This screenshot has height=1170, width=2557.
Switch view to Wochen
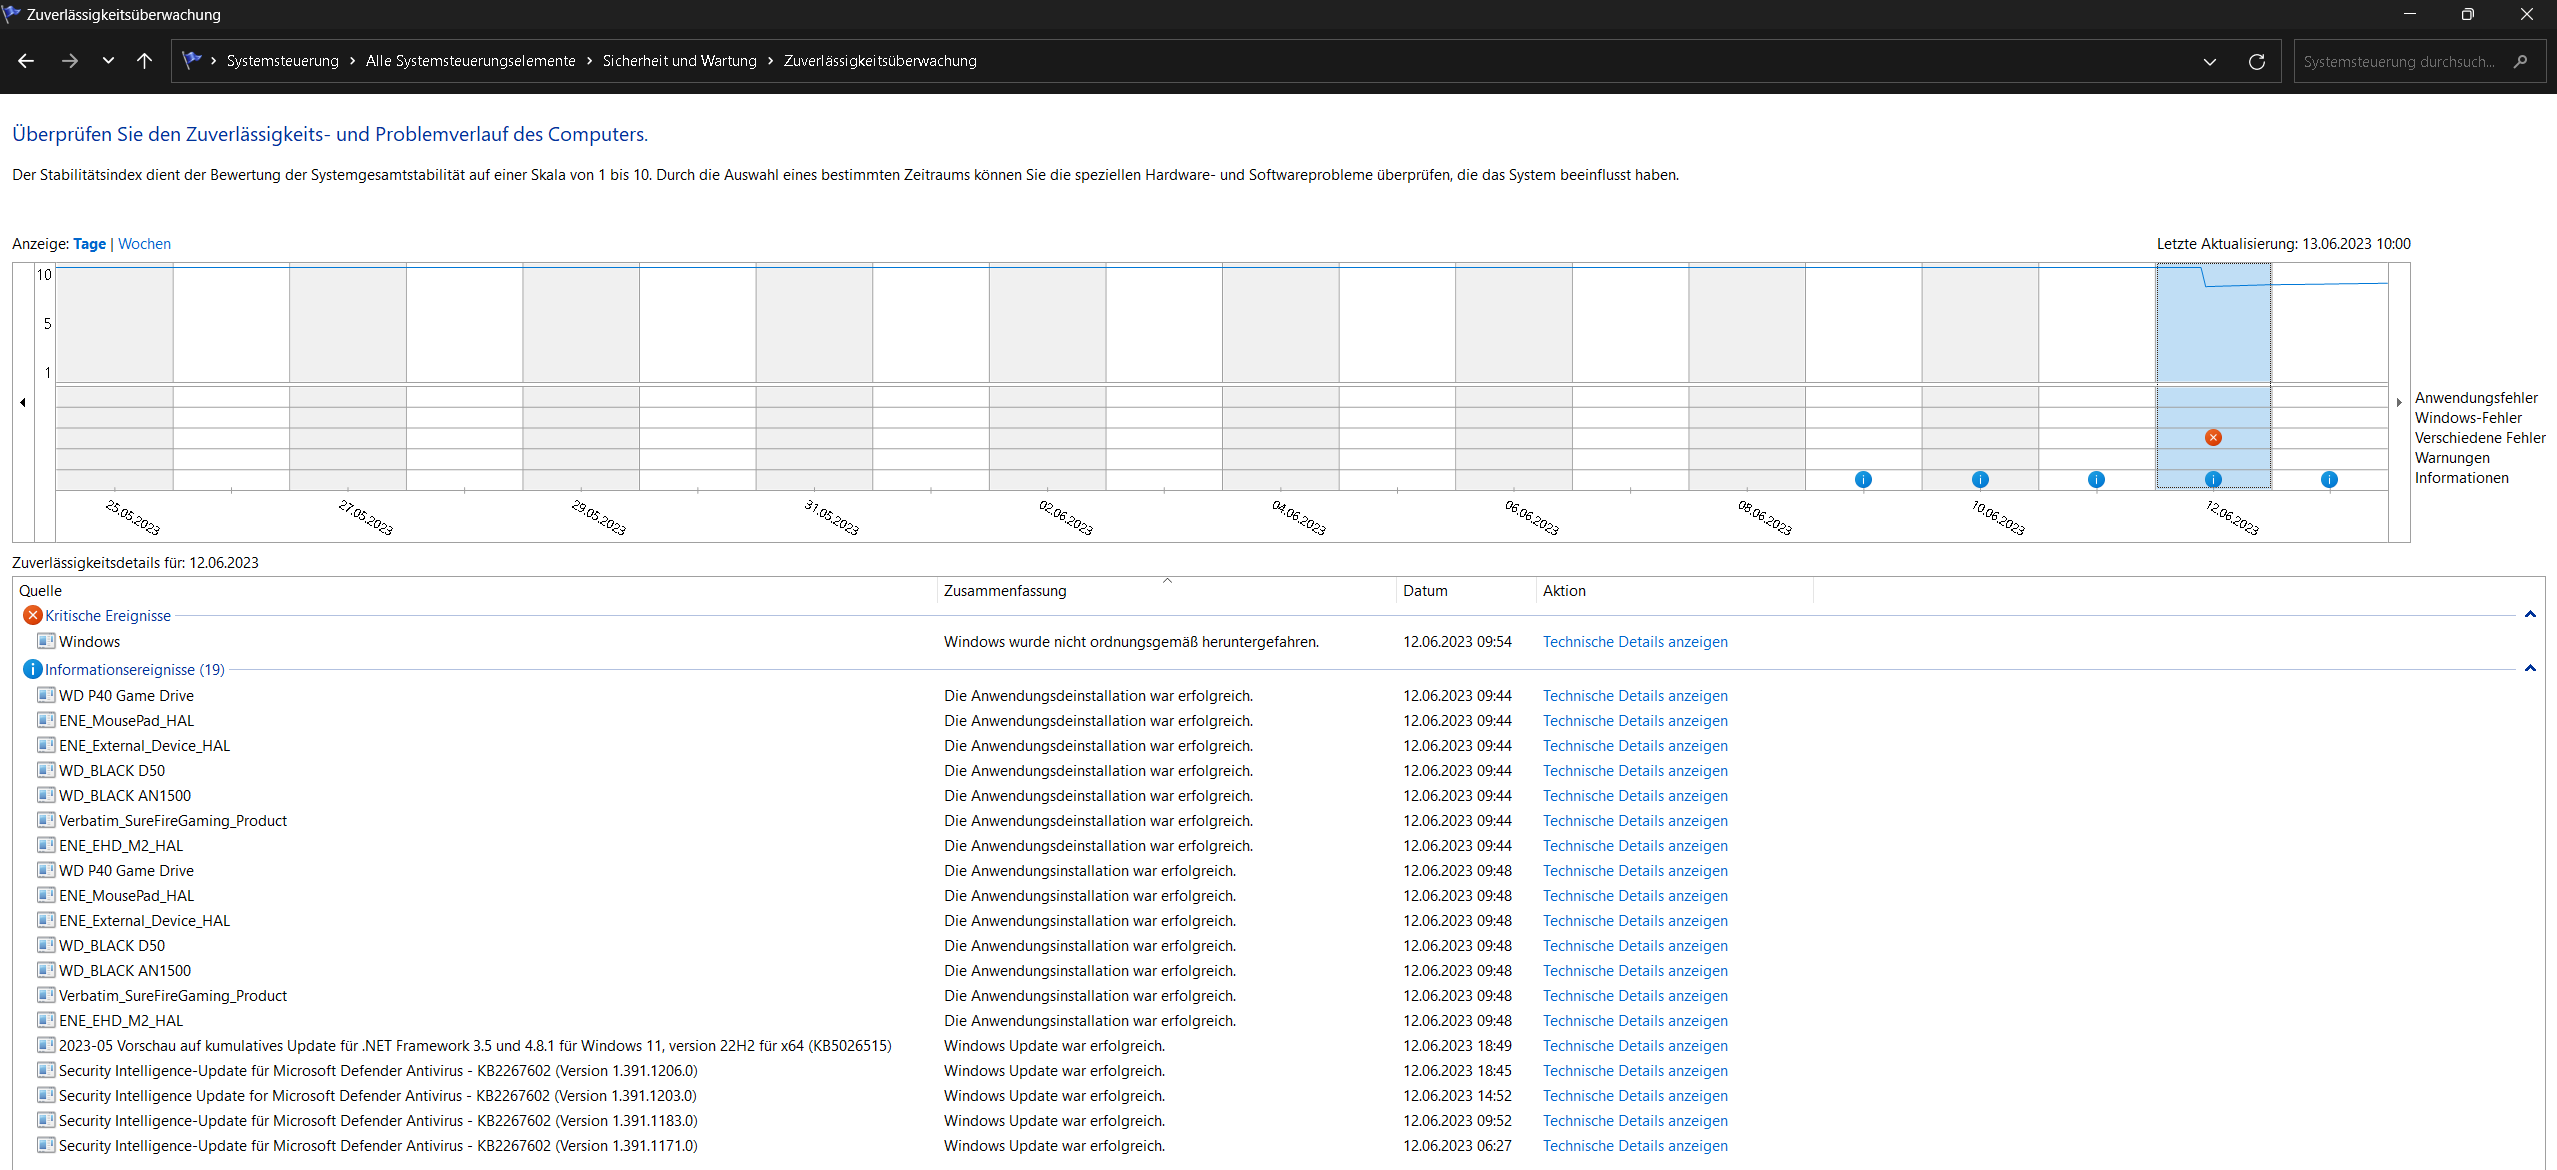(144, 244)
